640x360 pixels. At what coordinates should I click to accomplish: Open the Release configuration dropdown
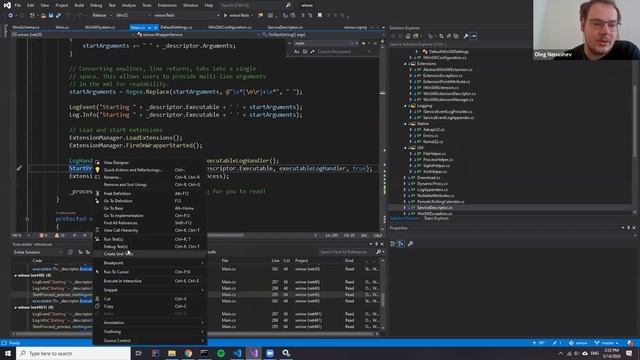point(101,16)
